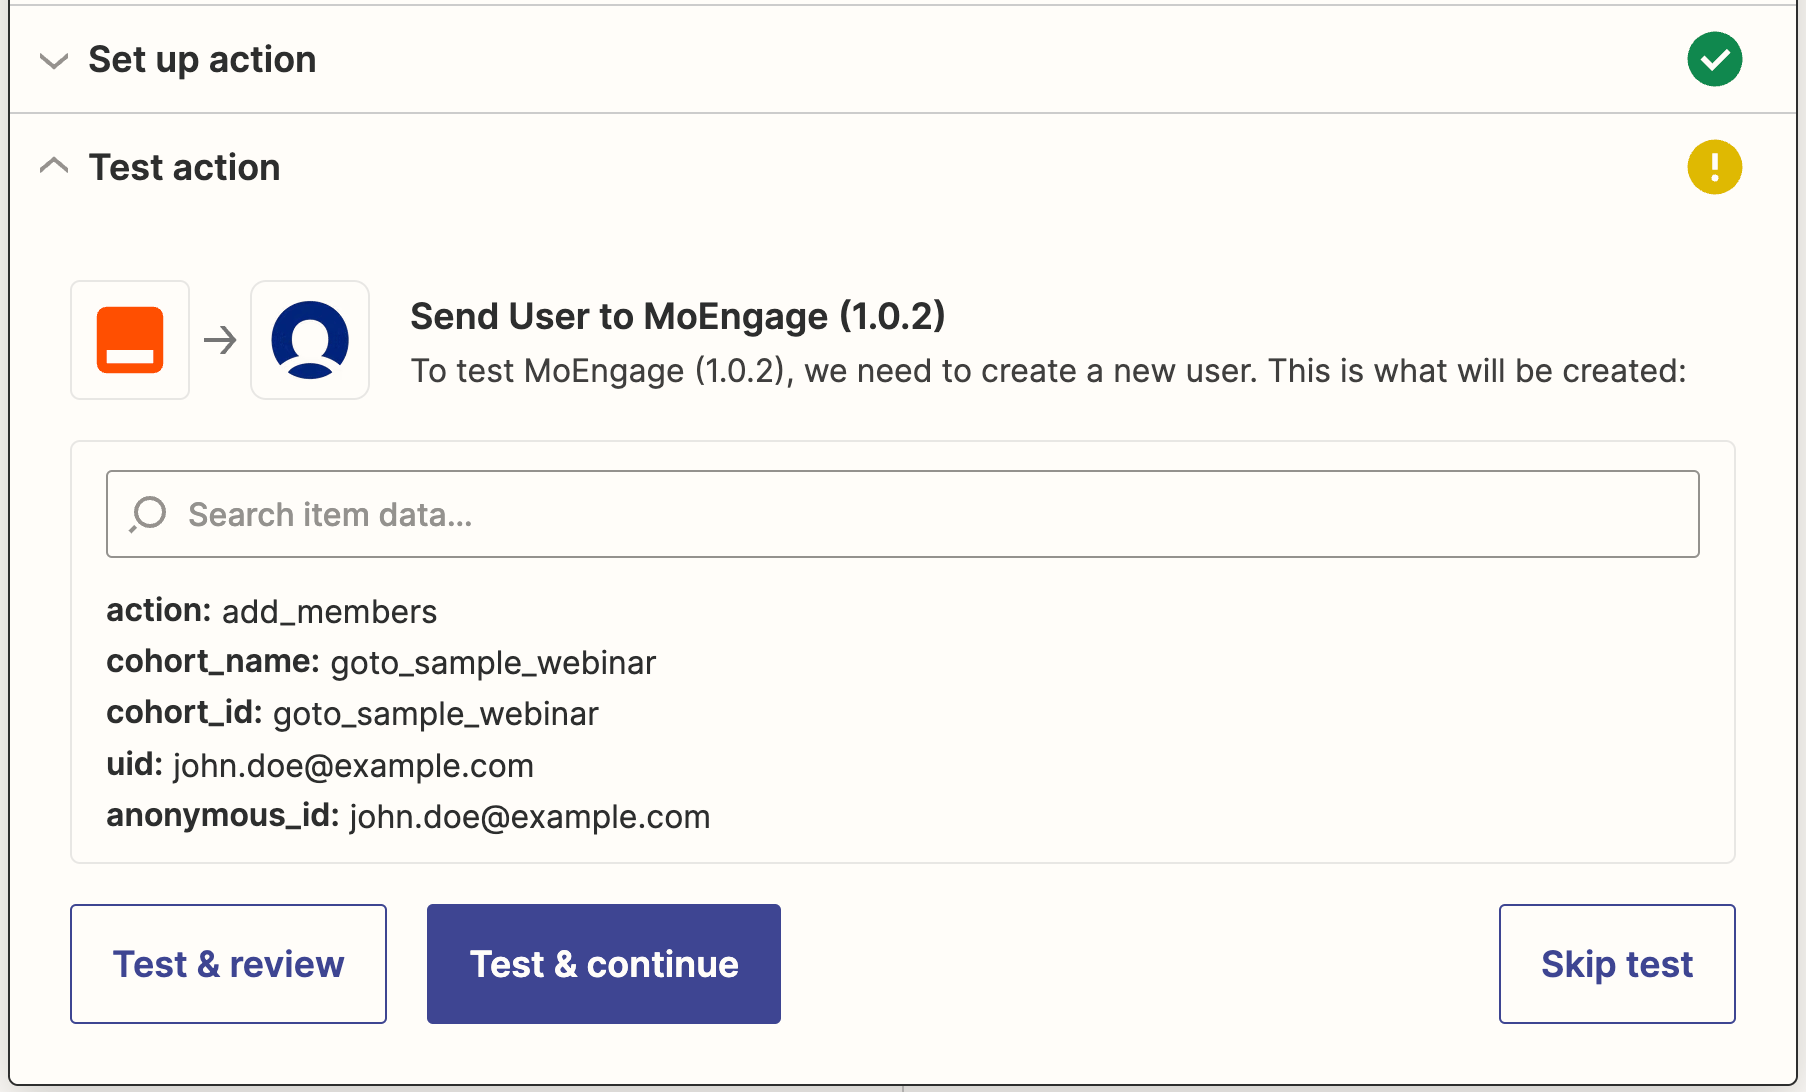This screenshot has width=1806, height=1092.
Task: Select the anonymous_id: john.doe@example.com row
Action: click(x=408, y=816)
